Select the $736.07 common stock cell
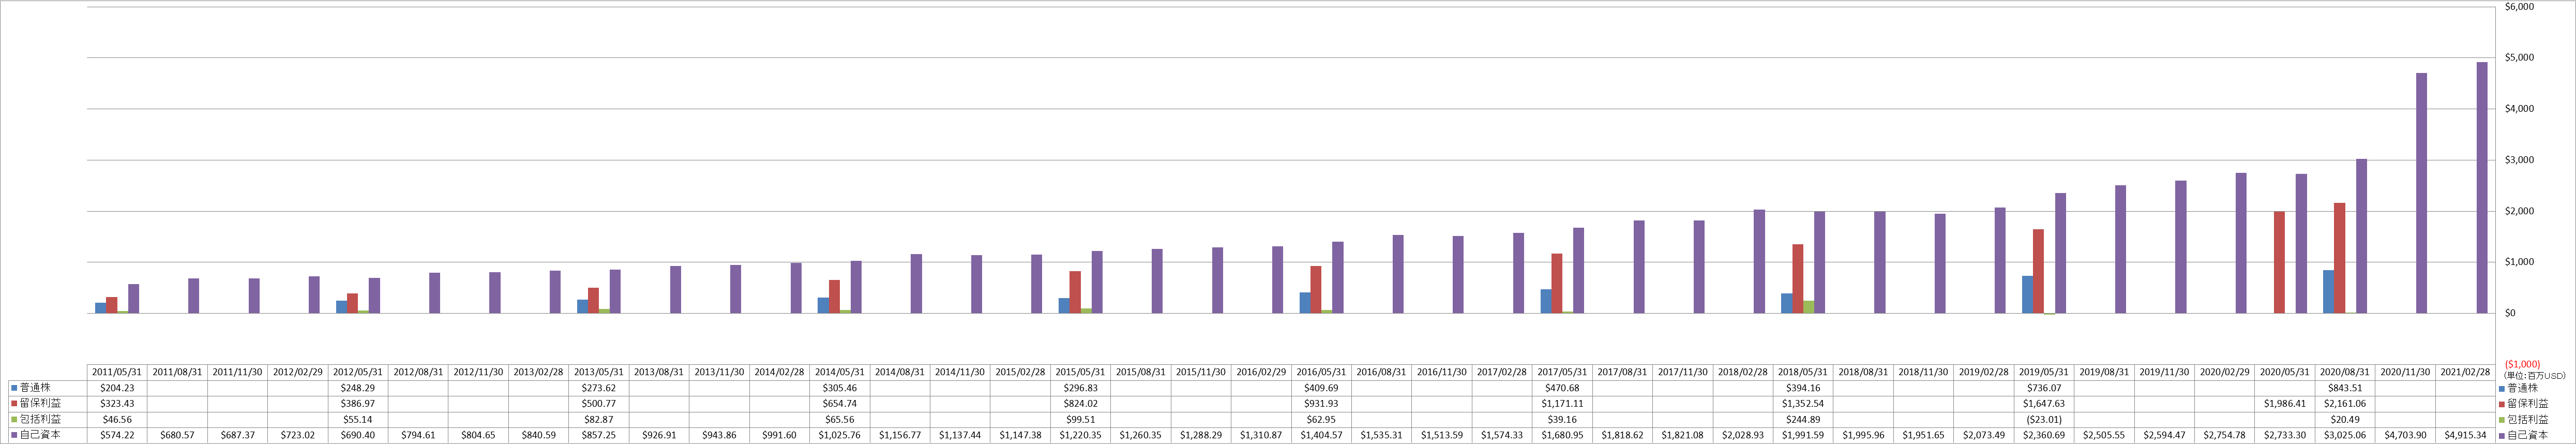Image resolution: width=2576 pixels, height=444 pixels. (x=2044, y=388)
